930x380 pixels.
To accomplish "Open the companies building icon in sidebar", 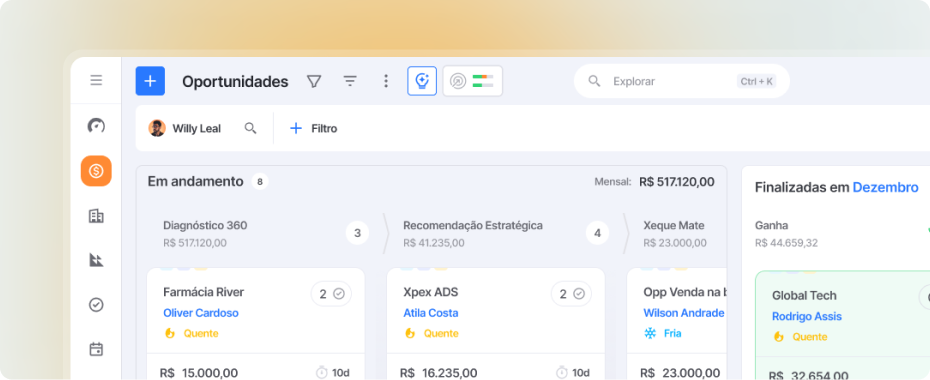I will pyautogui.click(x=96, y=216).
